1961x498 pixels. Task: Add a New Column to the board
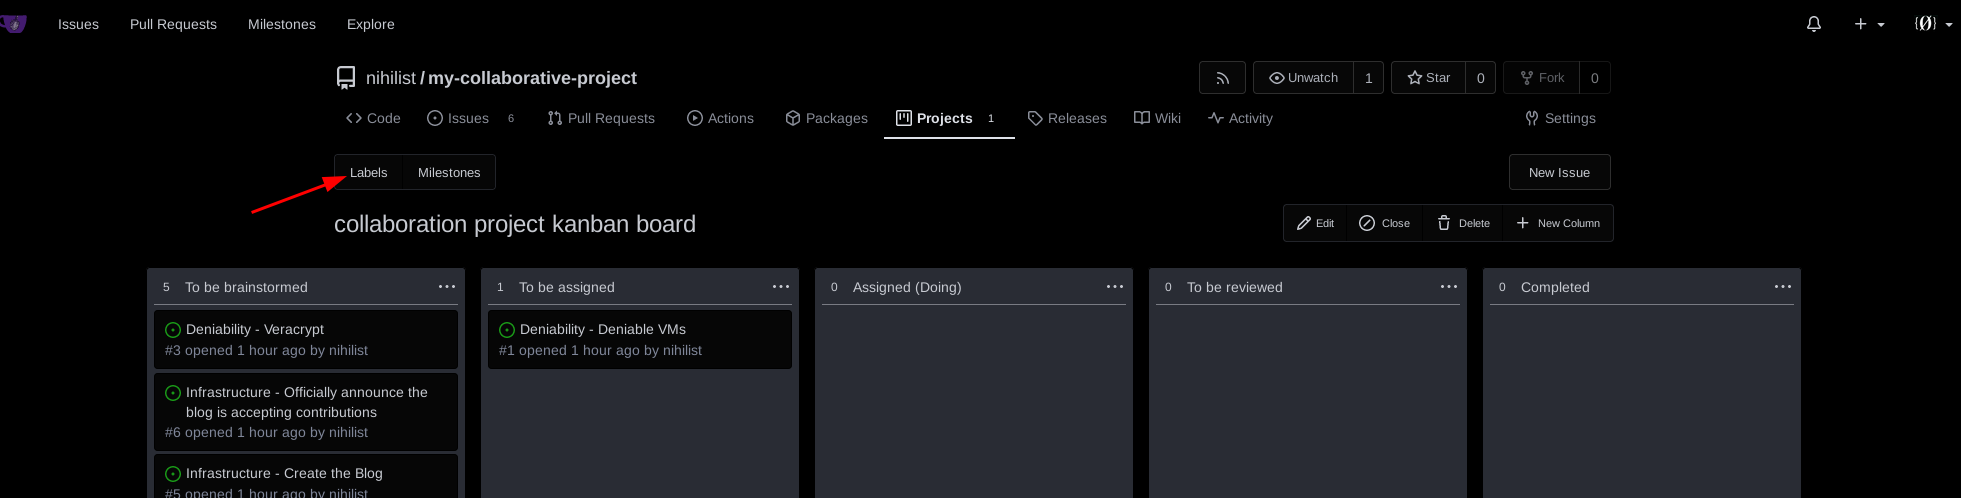click(x=1558, y=223)
